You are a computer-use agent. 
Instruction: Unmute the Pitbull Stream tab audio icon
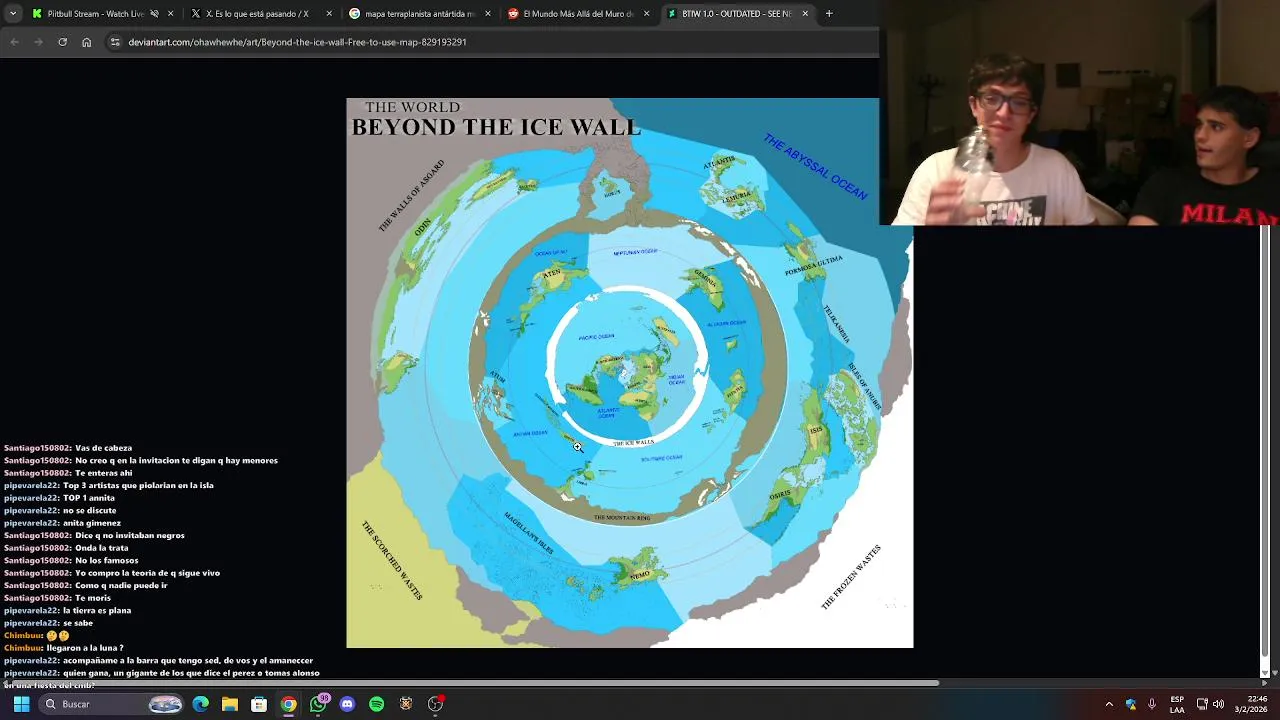click(x=154, y=14)
